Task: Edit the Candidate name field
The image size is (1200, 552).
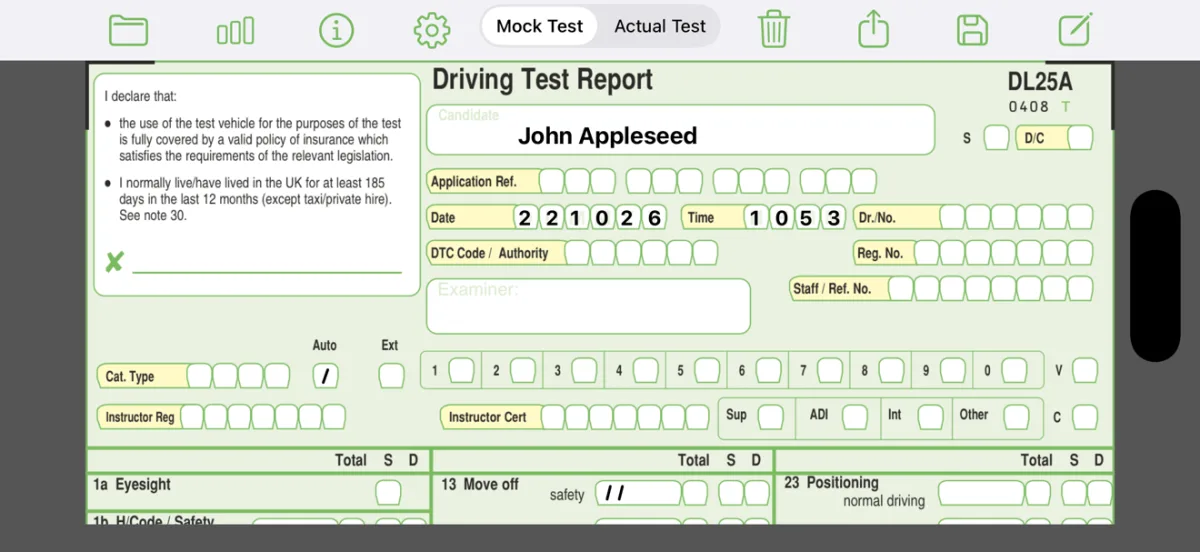Action: 681,130
